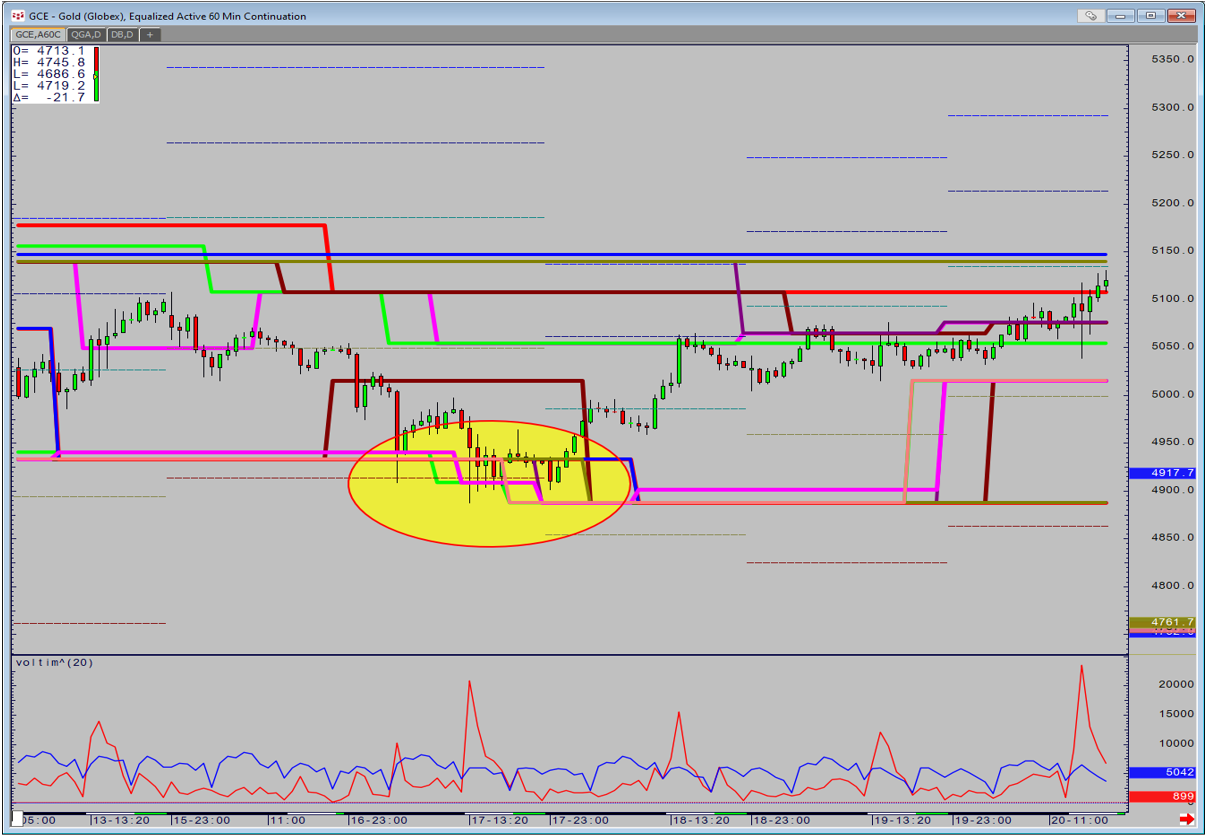
Task: Click the red scroll-right arrow icon
Action: click(x=1187, y=819)
